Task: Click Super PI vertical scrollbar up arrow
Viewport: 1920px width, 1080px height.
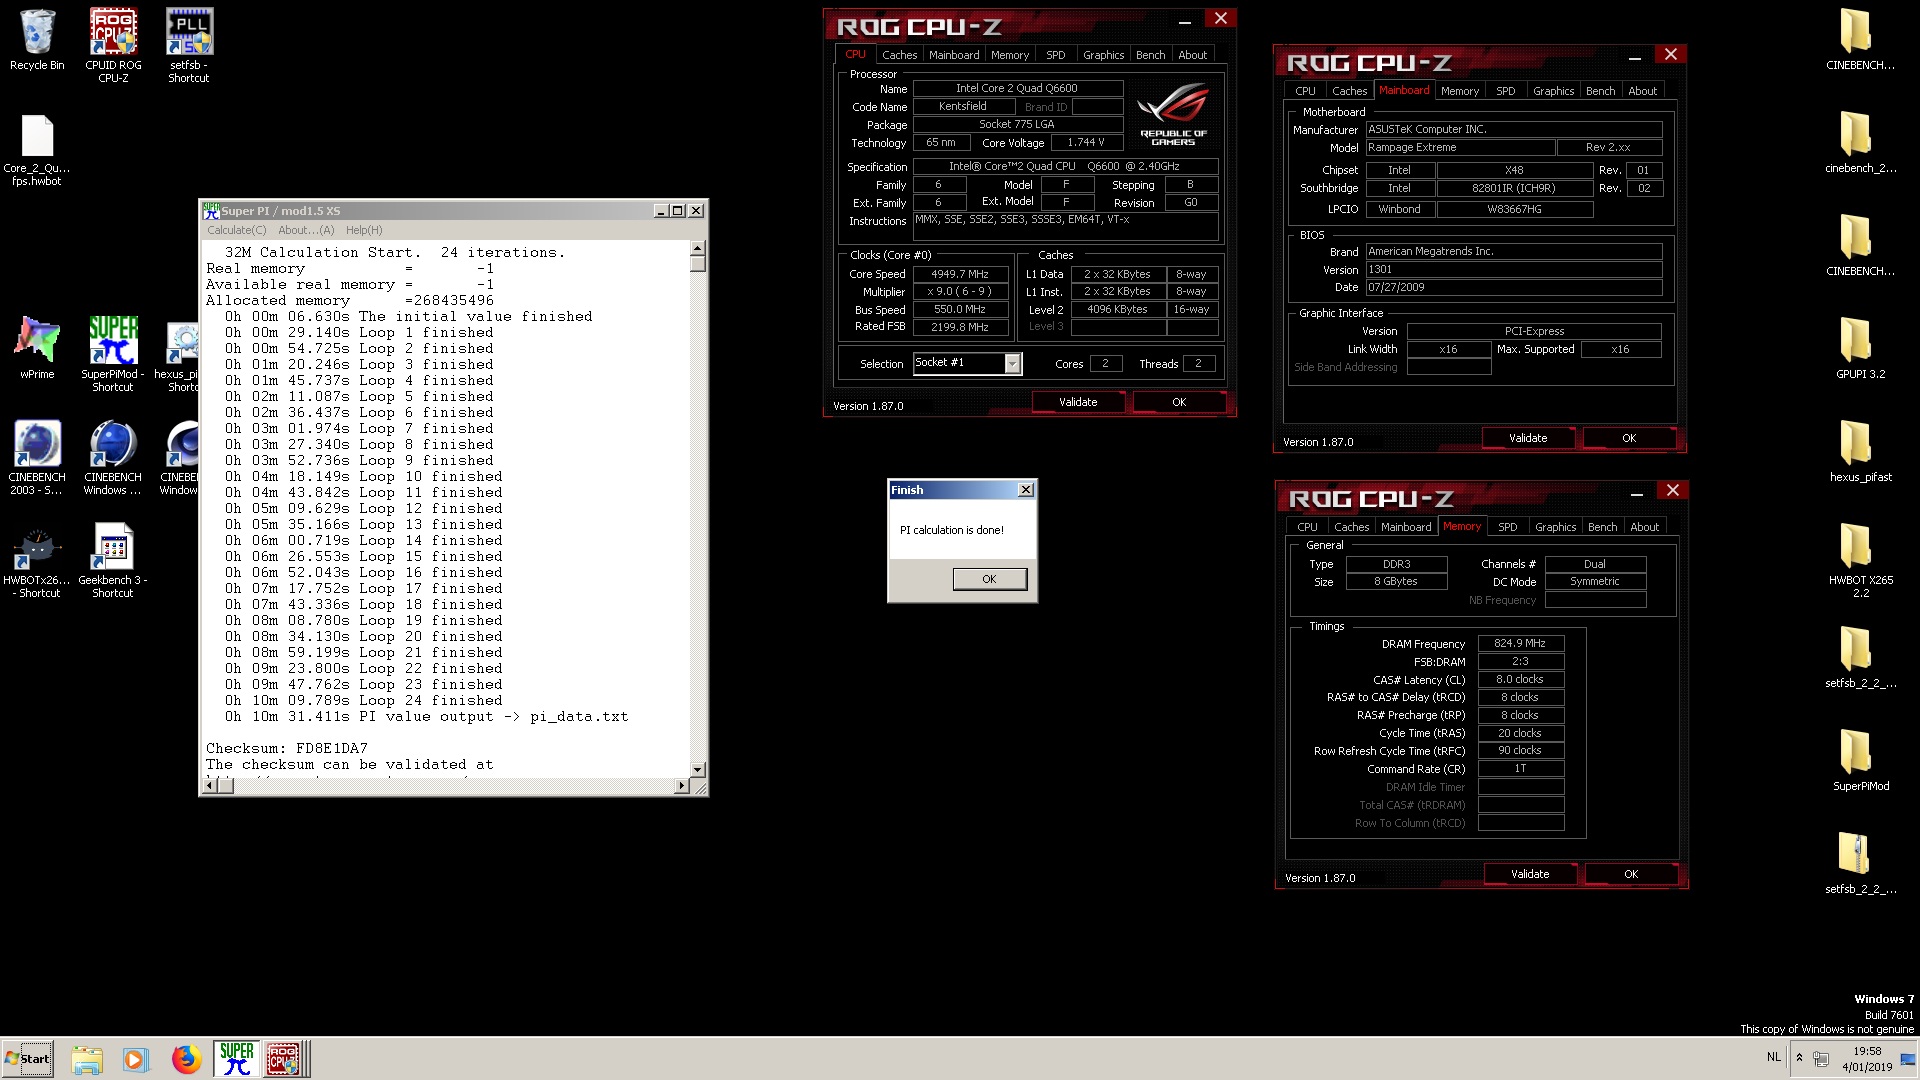Action: point(698,248)
